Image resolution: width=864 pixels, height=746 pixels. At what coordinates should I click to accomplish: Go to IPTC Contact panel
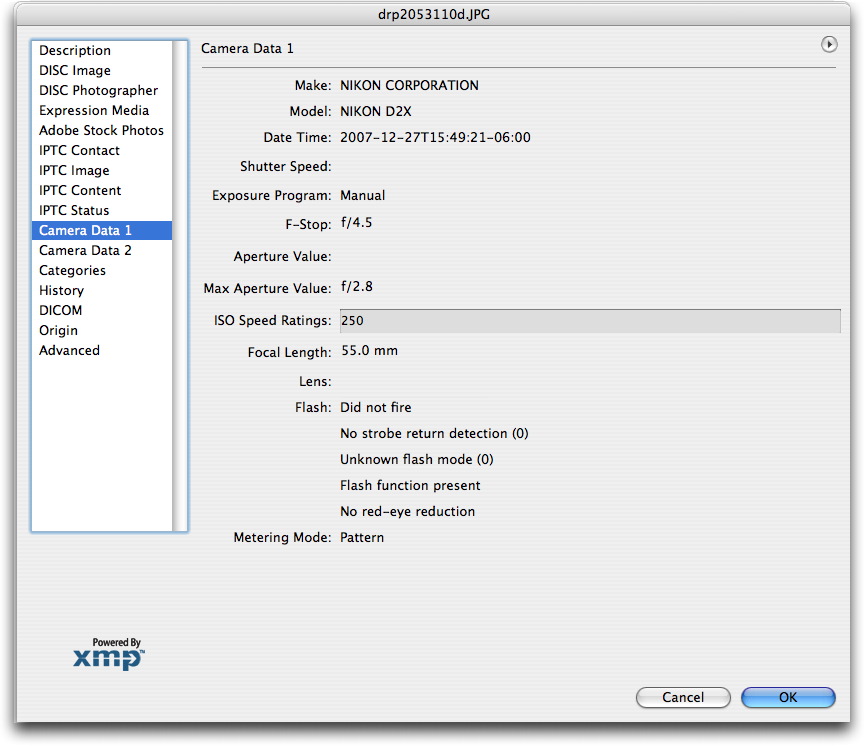click(x=79, y=151)
